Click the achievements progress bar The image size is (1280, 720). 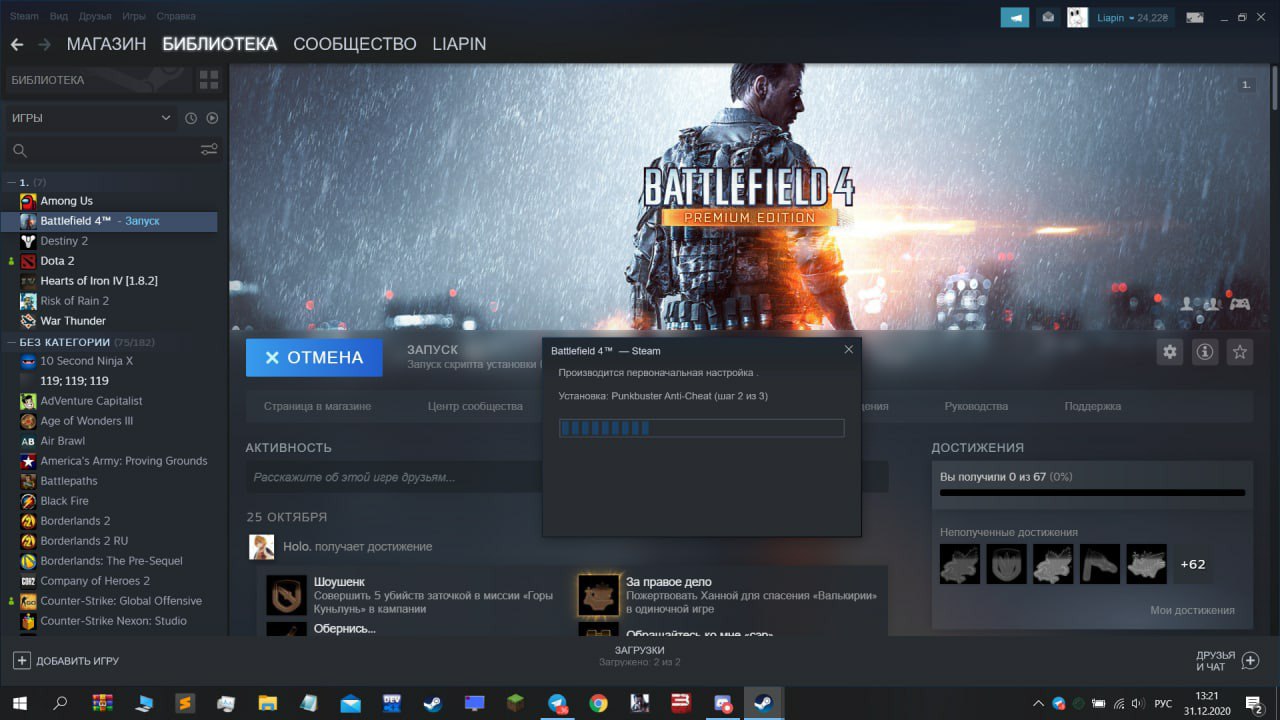(x=1093, y=493)
